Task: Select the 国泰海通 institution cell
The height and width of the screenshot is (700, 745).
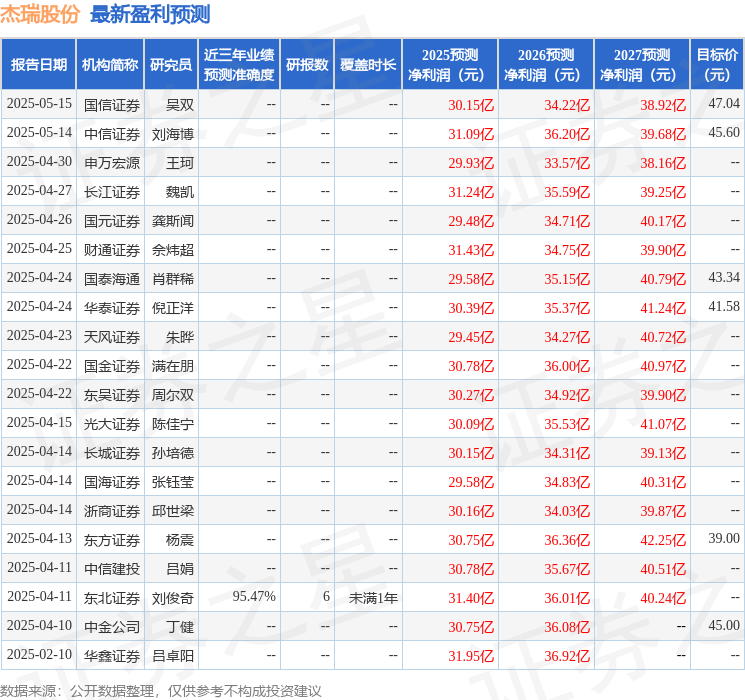Action: (x=112, y=279)
